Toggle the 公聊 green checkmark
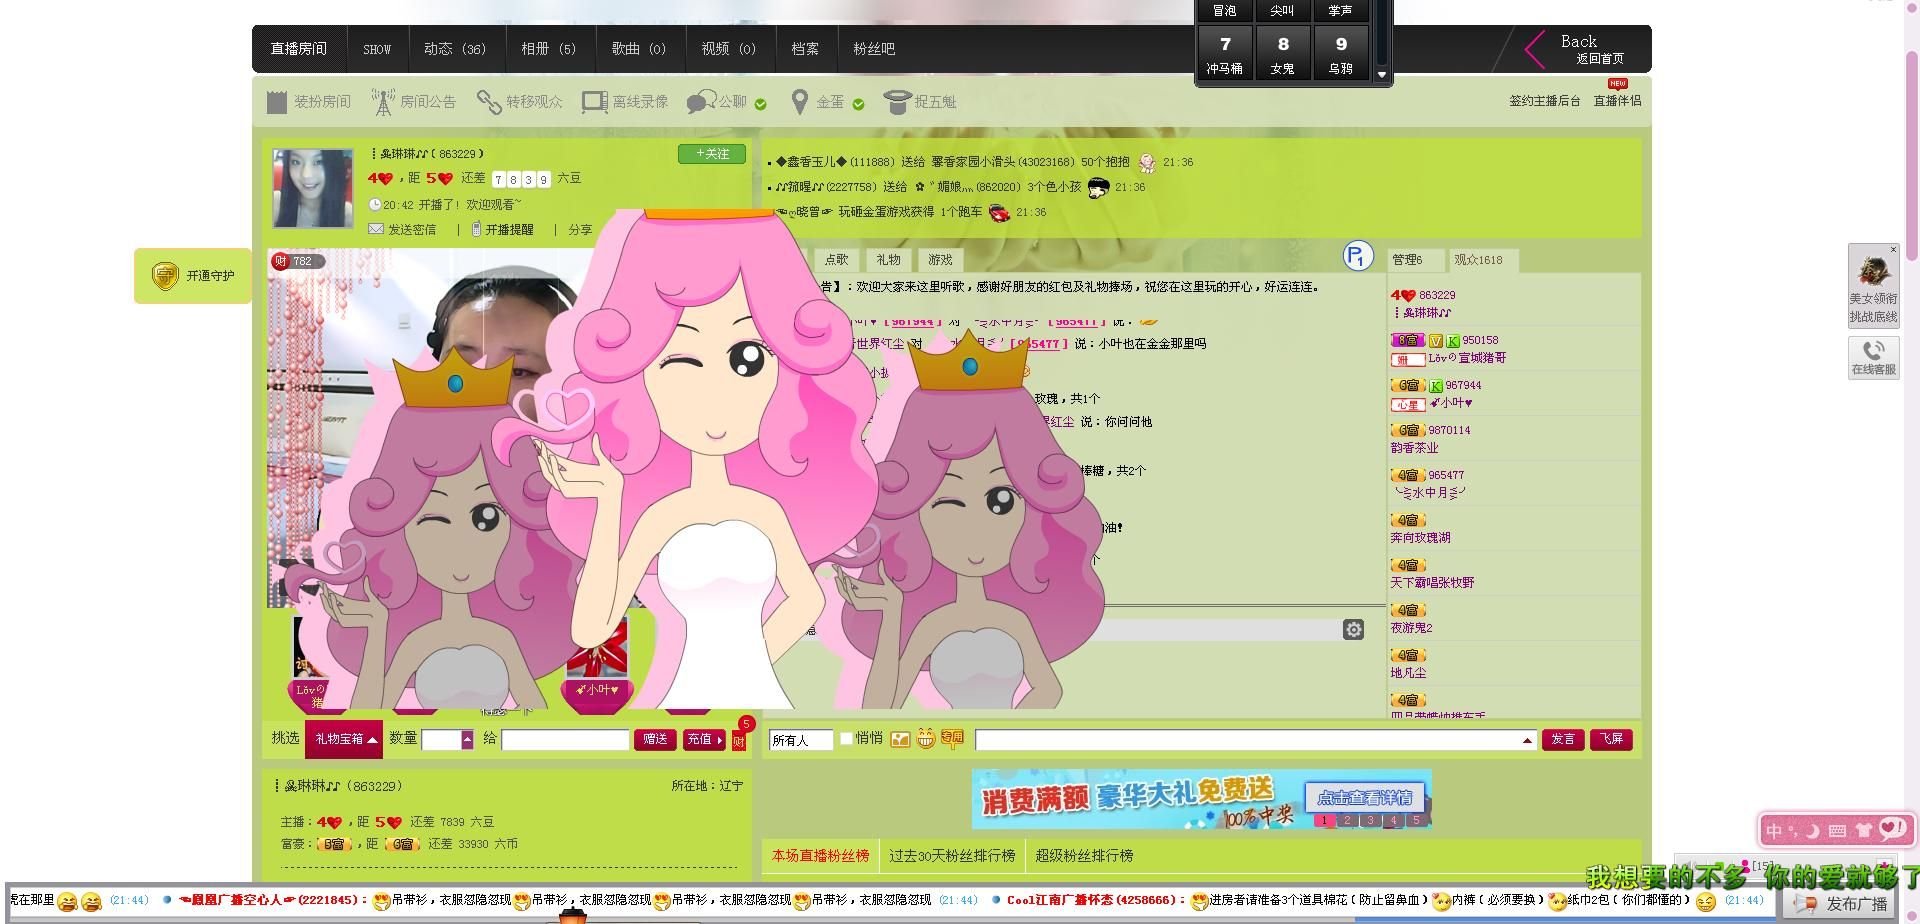Screen dimensions: 1920x924 tap(761, 104)
